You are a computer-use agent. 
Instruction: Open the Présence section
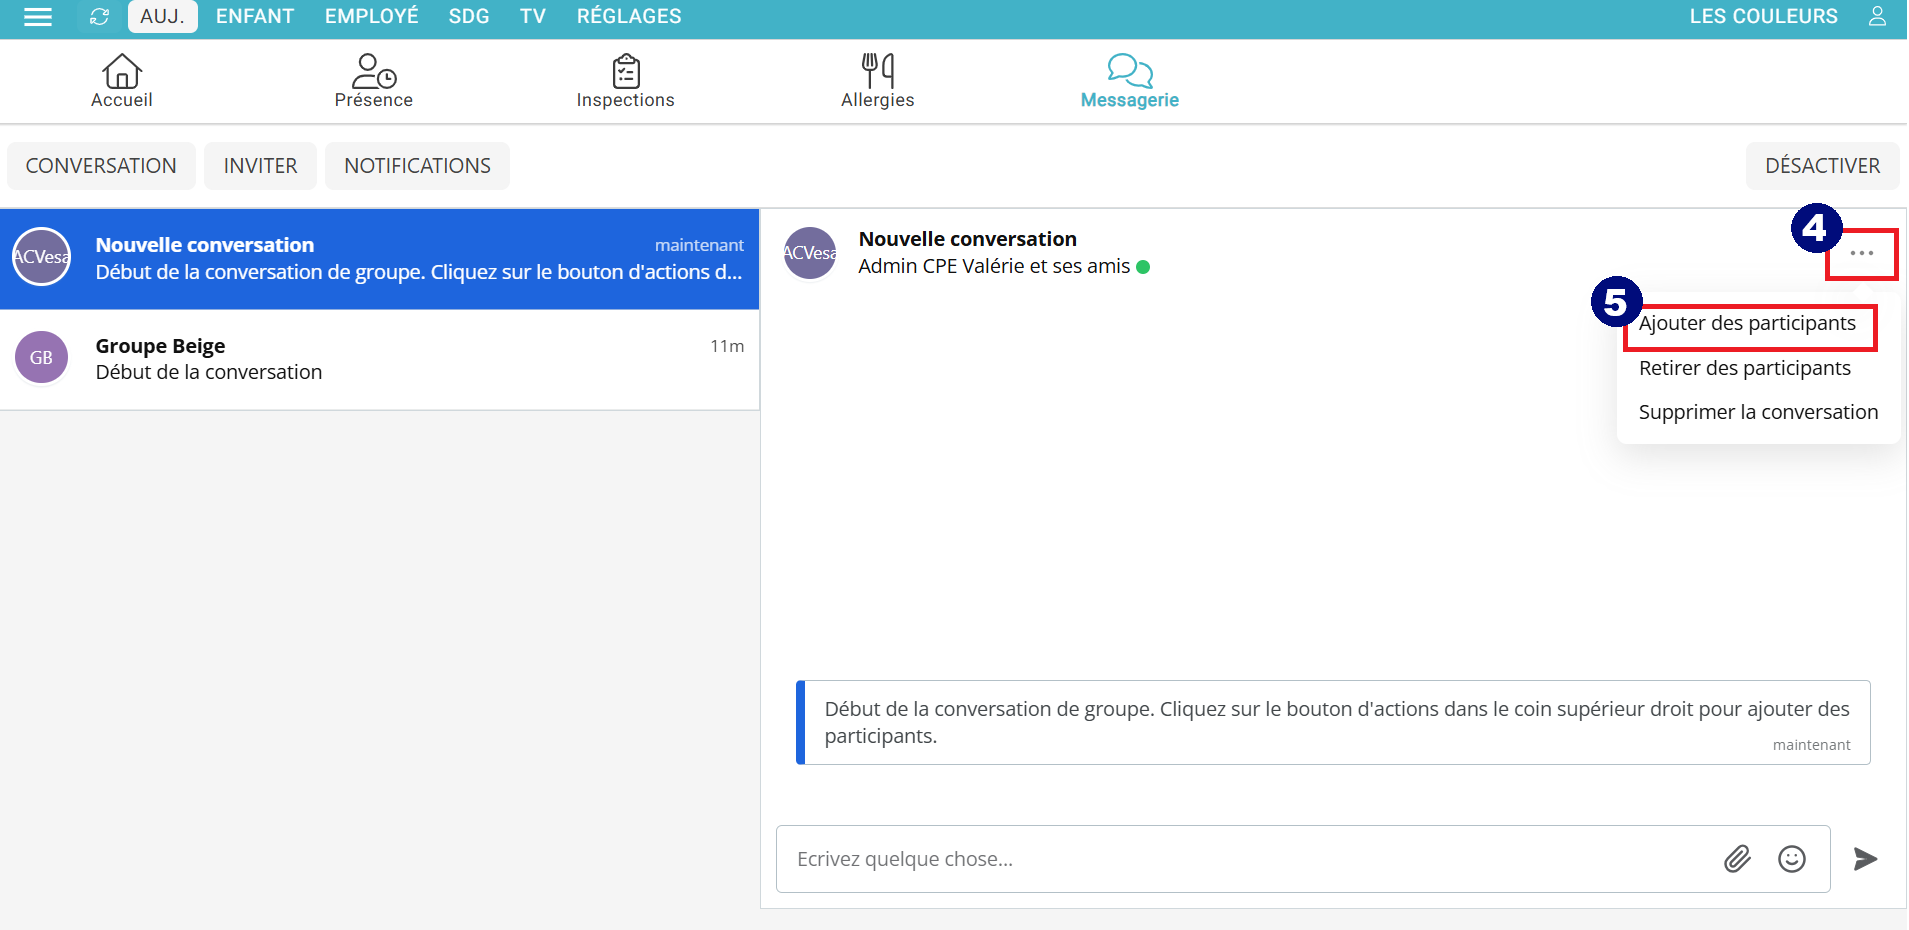pyautogui.click(x=374, y=80)
